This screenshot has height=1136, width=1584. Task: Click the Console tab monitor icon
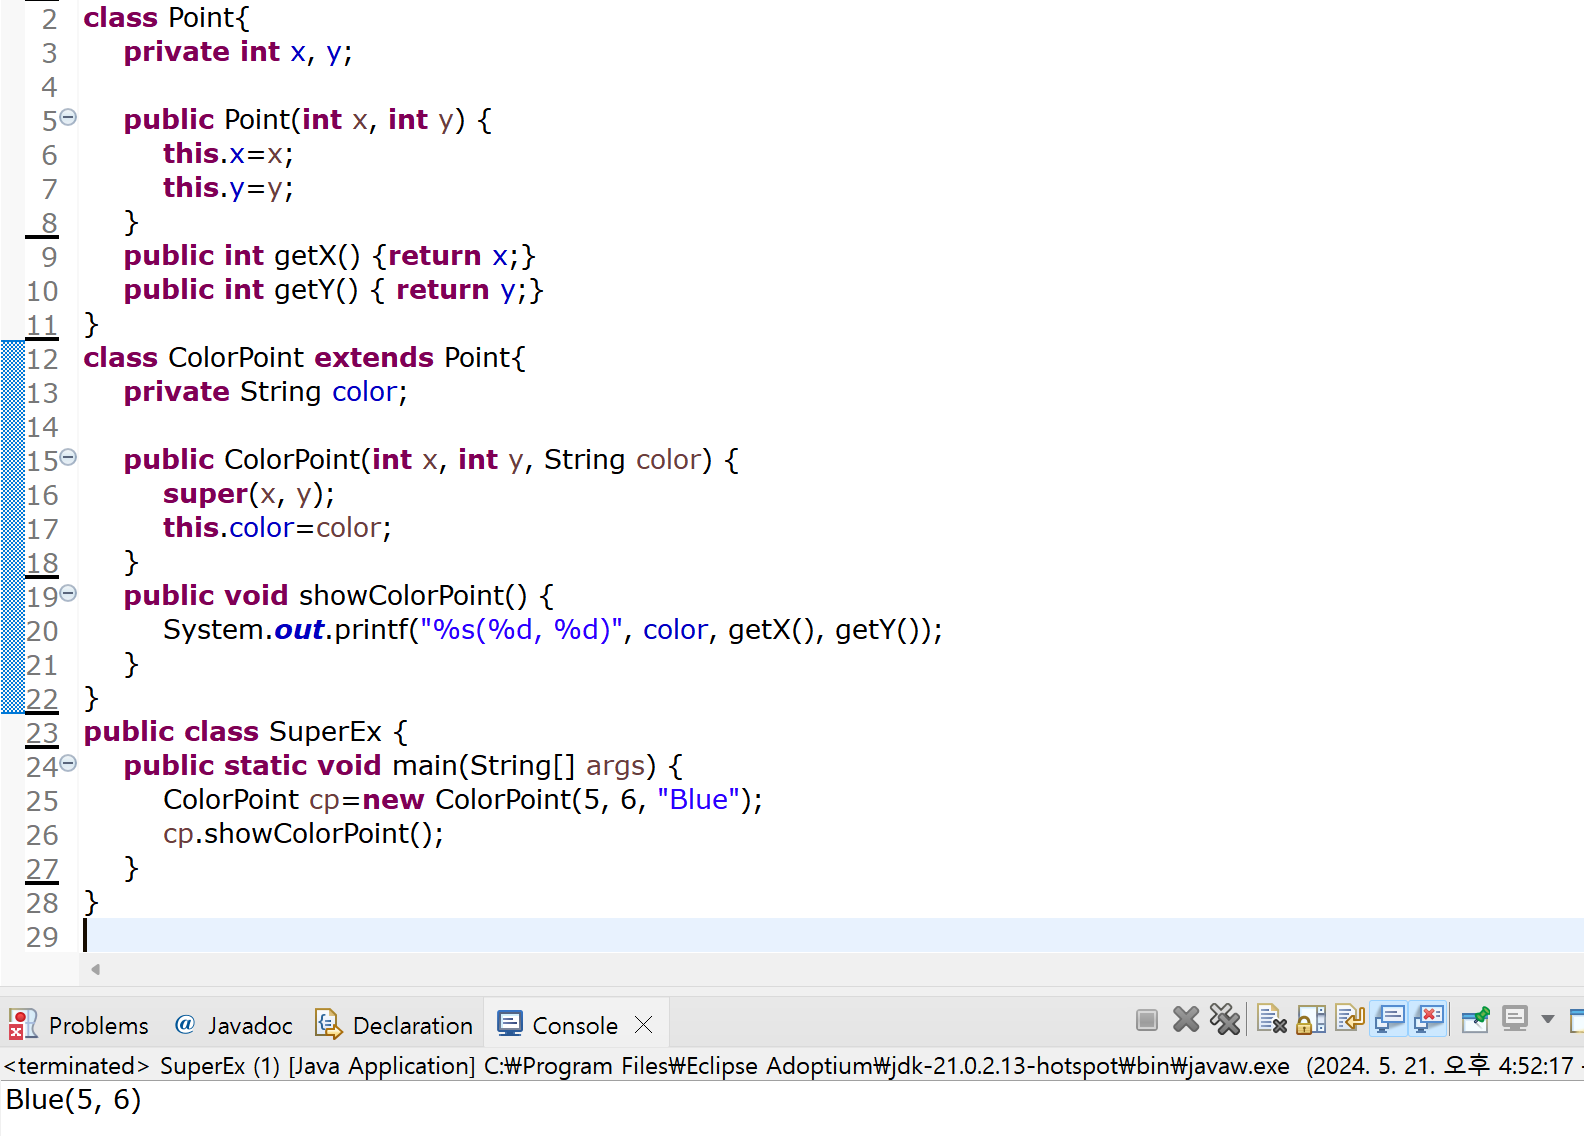(510, 1024)
